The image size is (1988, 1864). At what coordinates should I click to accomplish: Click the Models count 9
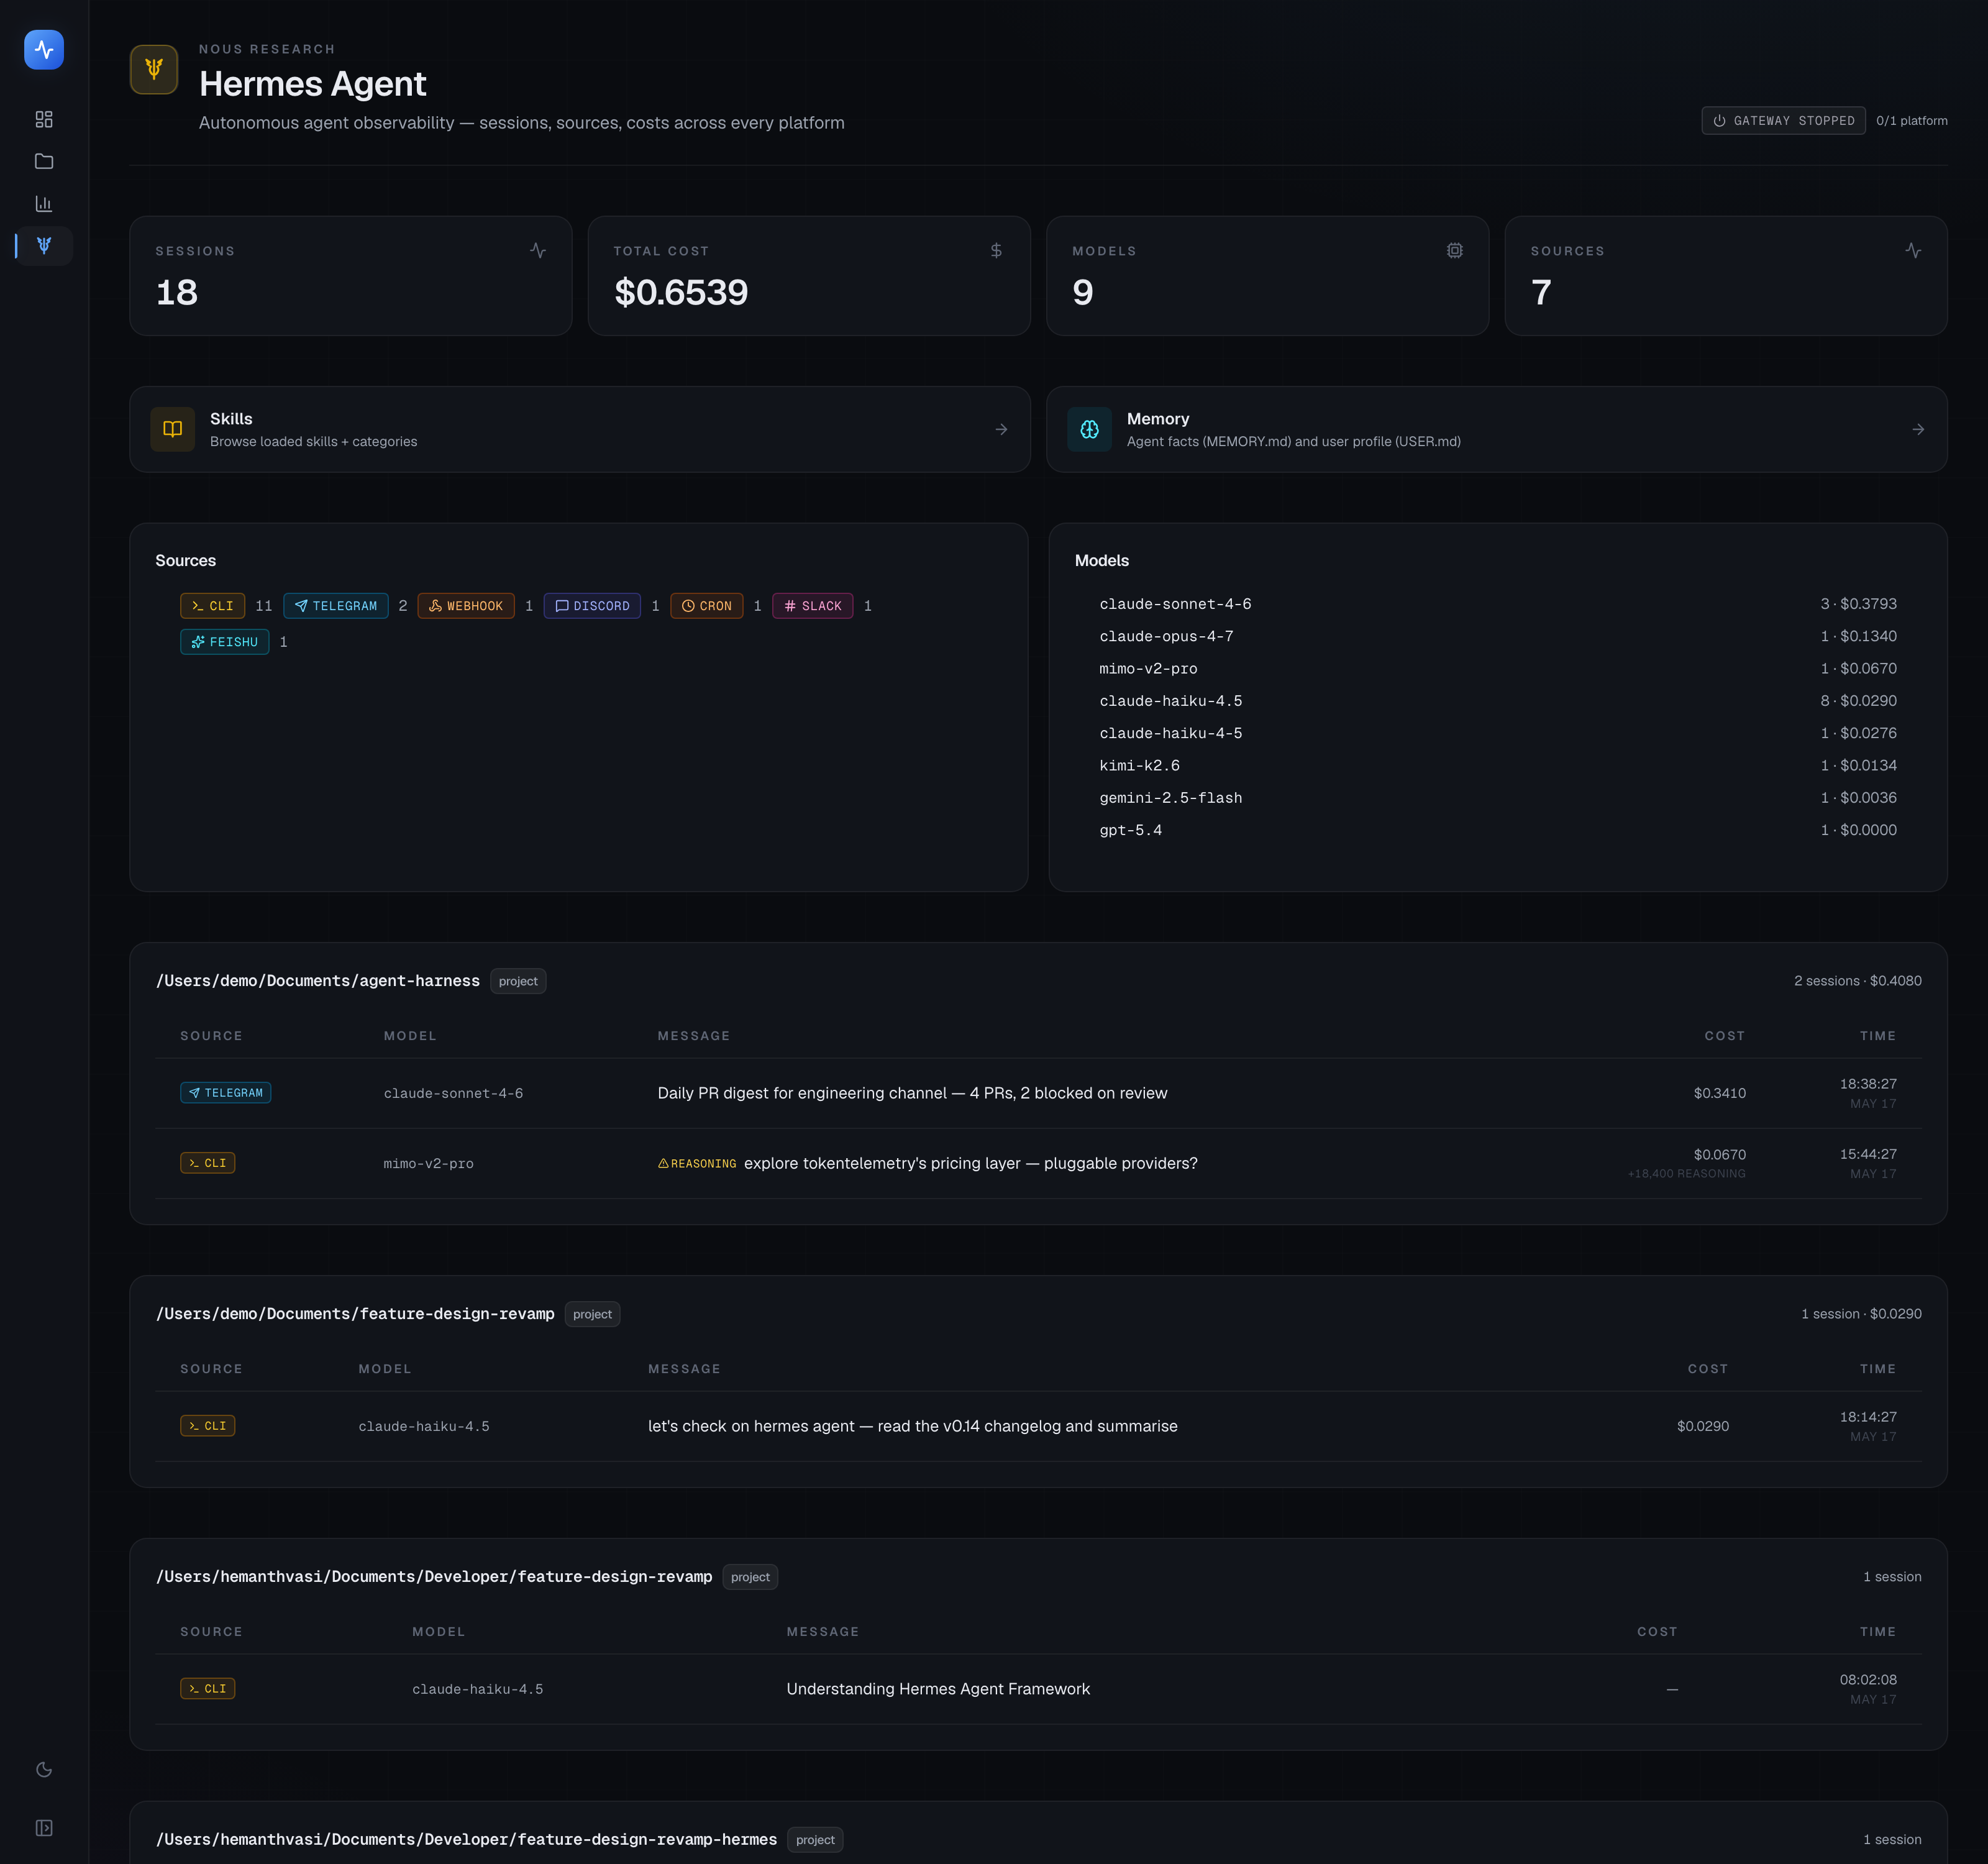(x=1083, y=292)
